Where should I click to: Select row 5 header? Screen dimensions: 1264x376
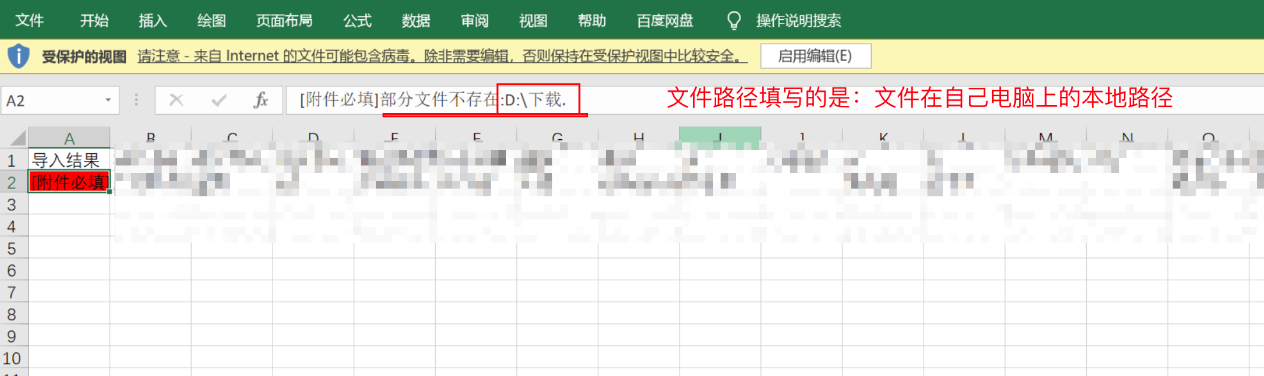point(14,248)
